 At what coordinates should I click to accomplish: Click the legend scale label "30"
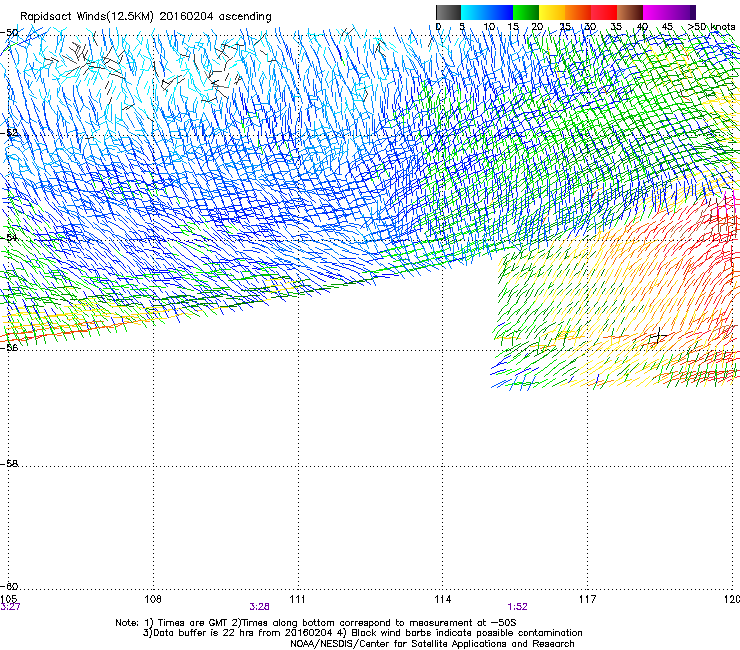(590, 27)
